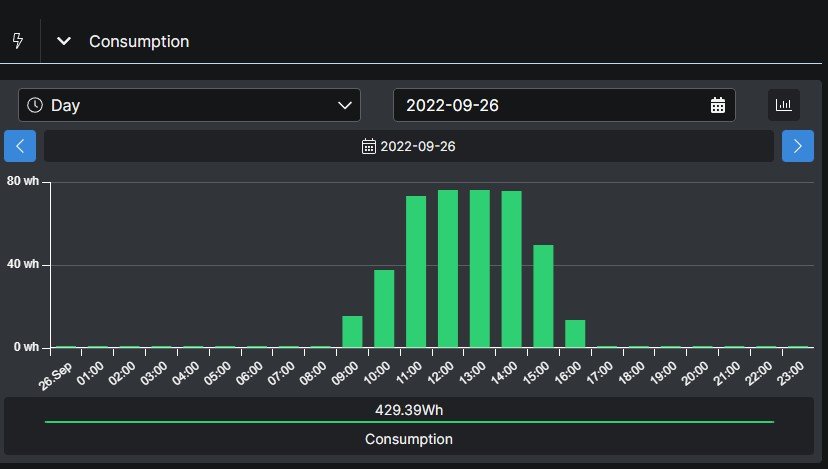
Task: Select the 09:00 consumption bar
Action: (352, 332)
